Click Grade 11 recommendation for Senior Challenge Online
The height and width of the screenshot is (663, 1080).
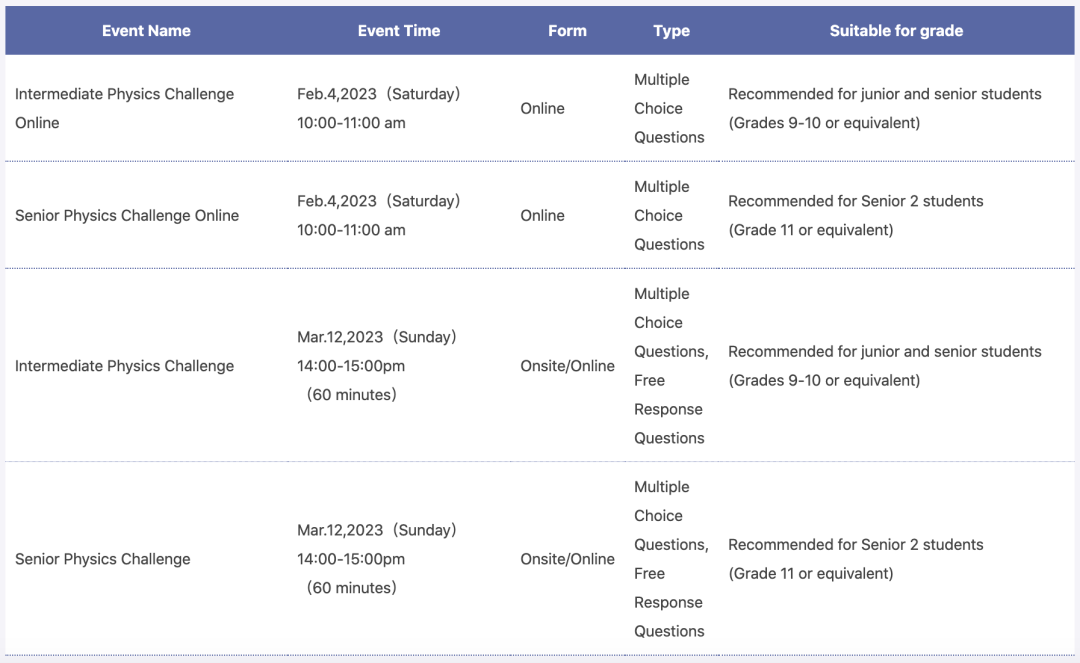(x=855, y=215)
